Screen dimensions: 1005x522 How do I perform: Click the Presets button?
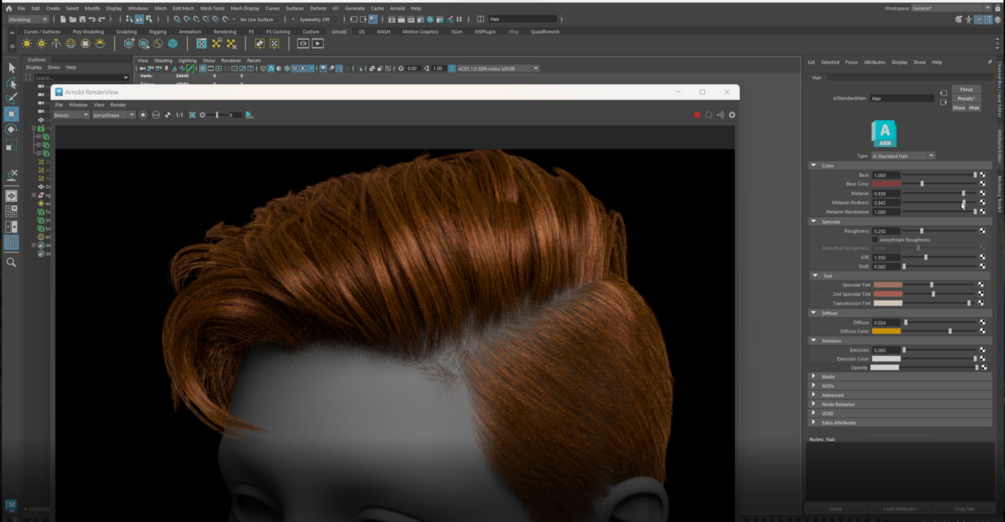[x=965, y=99]
